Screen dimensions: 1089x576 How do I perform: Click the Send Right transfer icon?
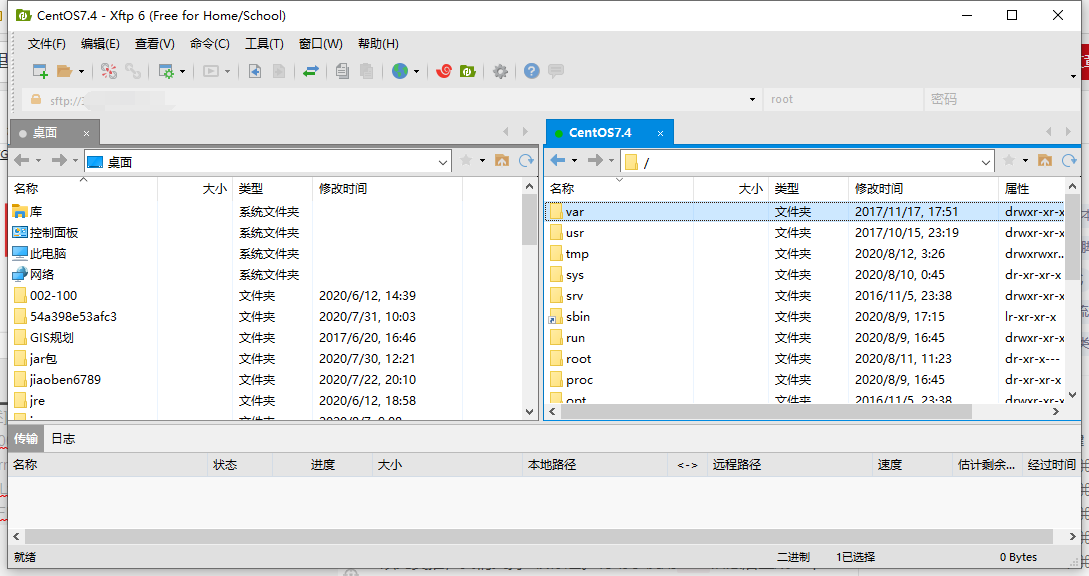point(279,71)
